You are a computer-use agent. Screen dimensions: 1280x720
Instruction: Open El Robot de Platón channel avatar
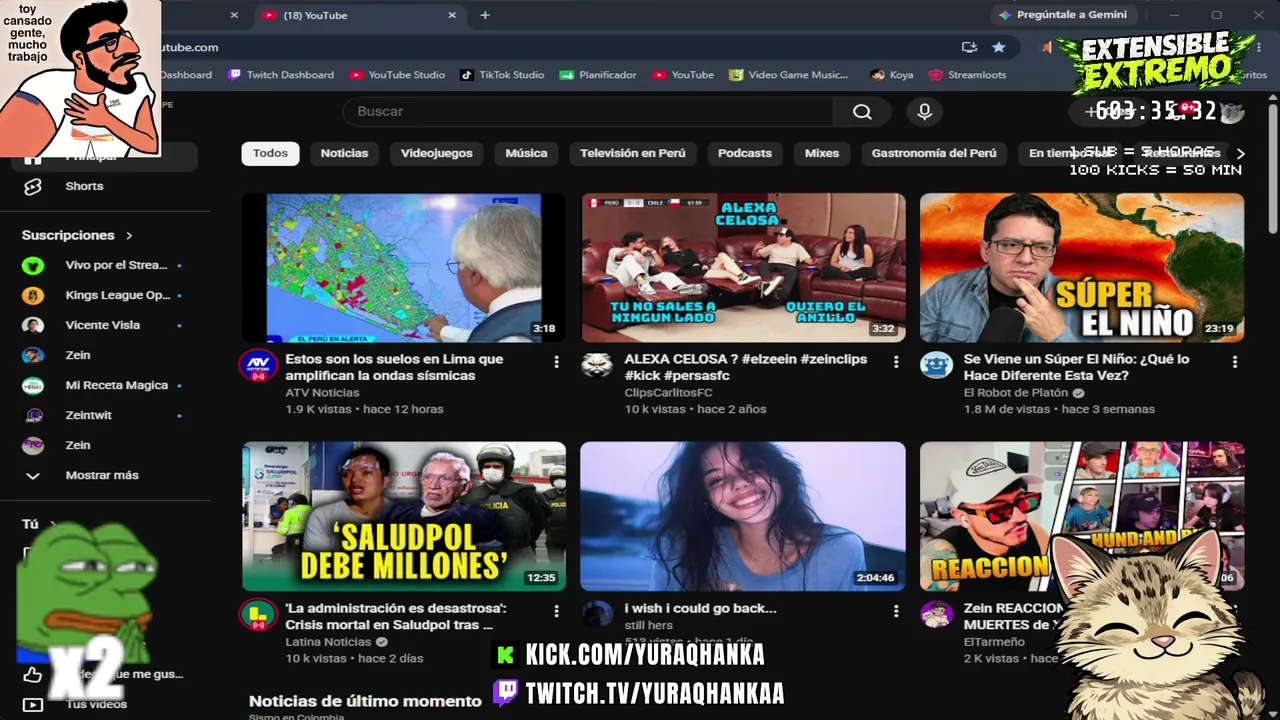tap(937, 365)
